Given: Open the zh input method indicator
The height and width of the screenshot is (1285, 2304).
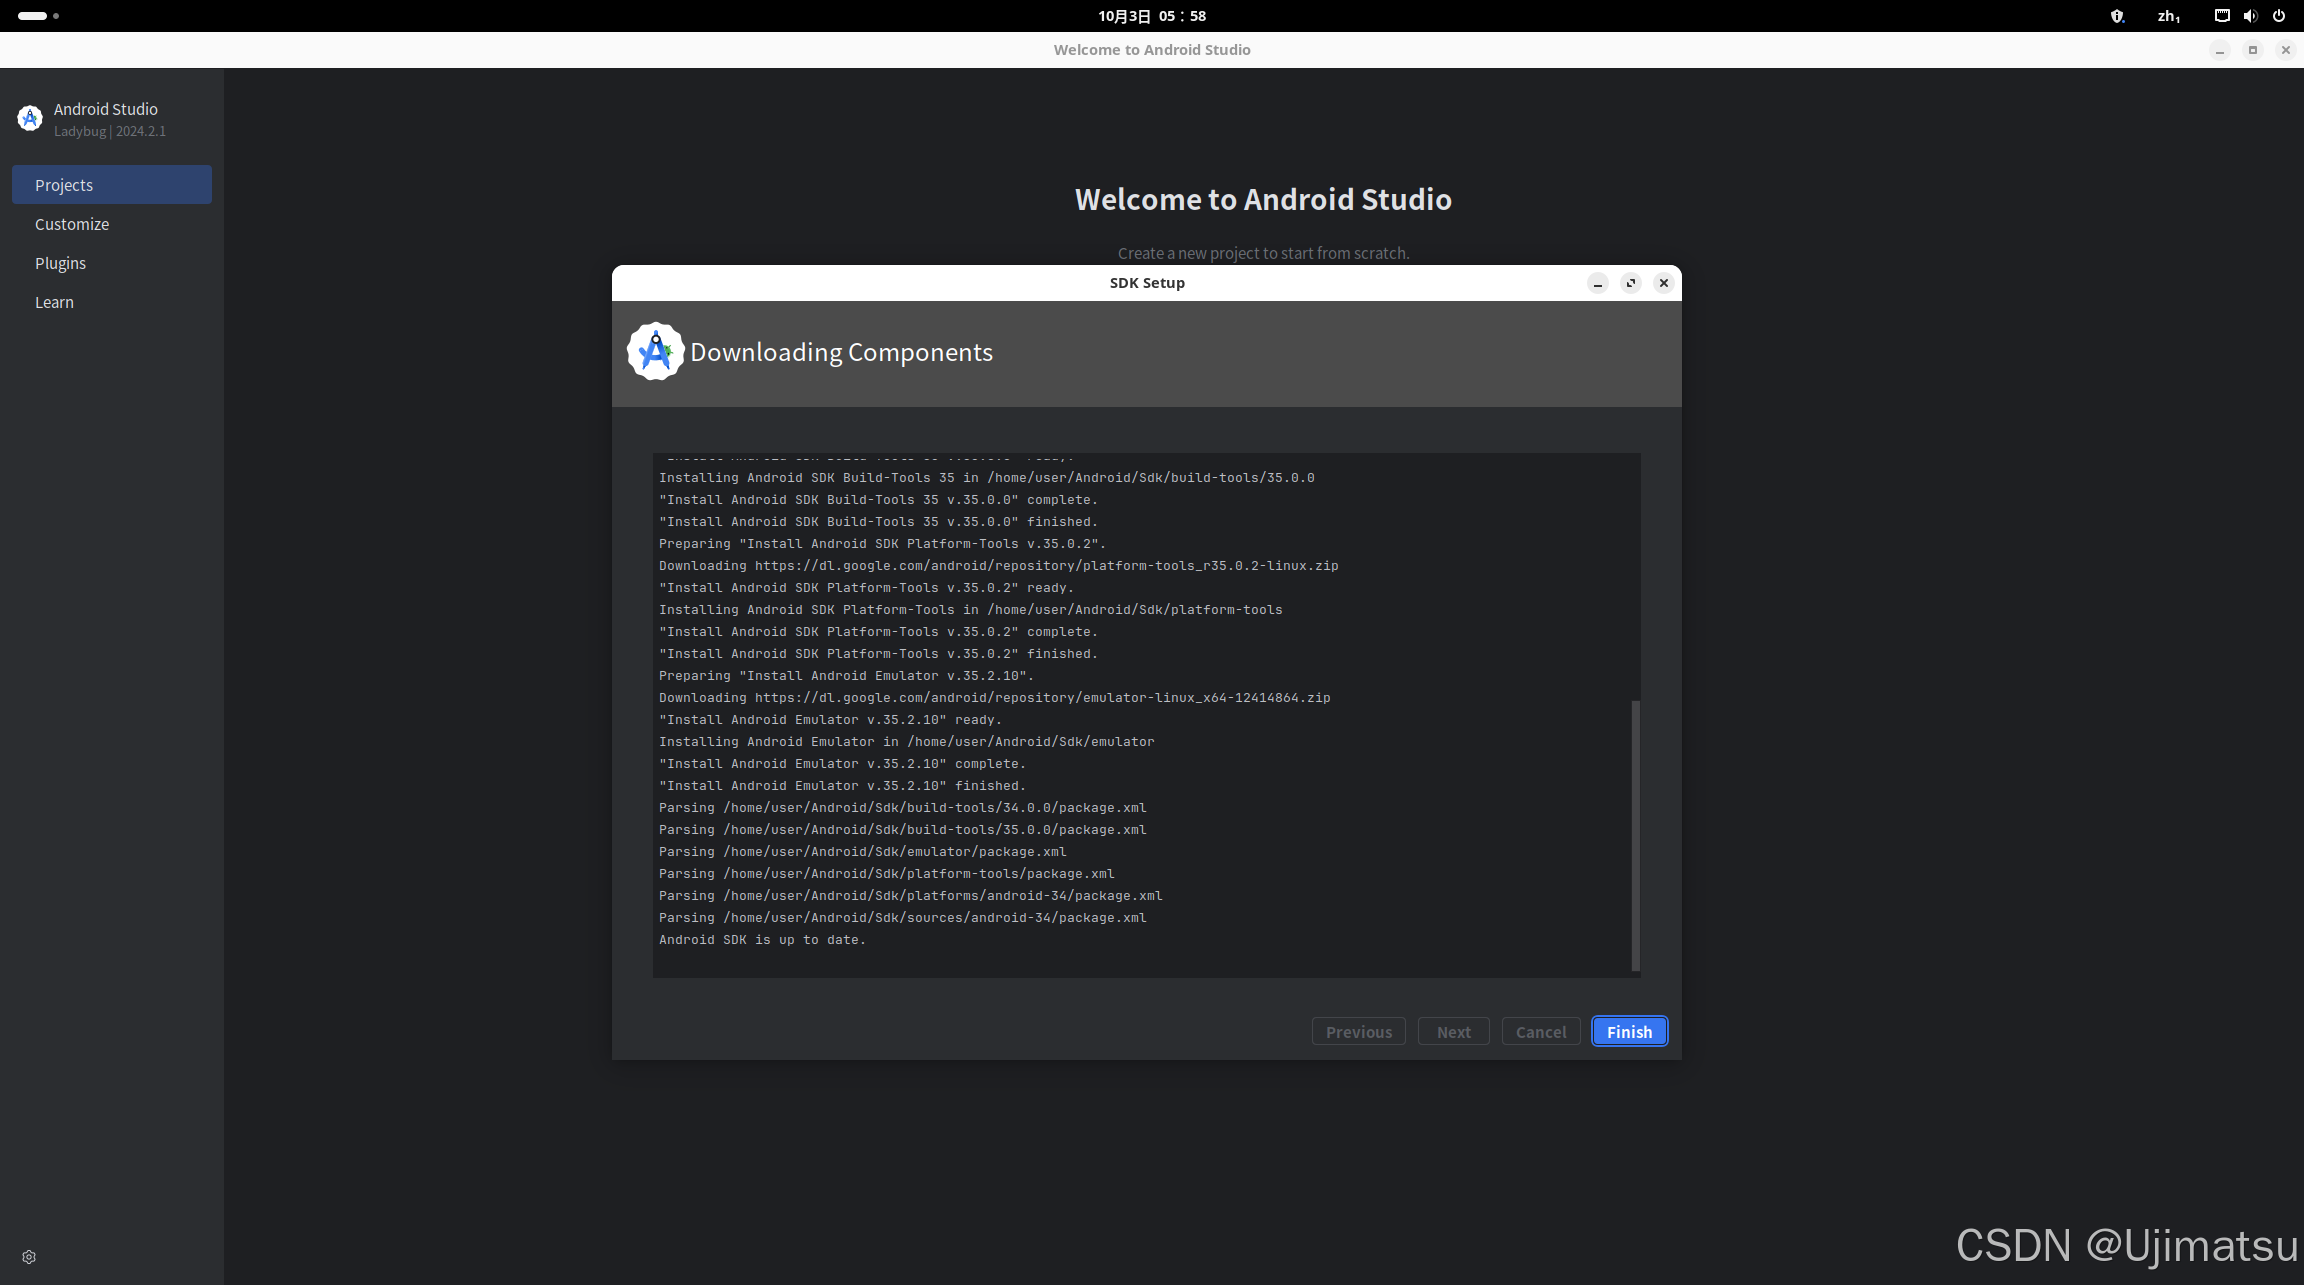Looking at the screenshot, I should [x=2168, y=16].
